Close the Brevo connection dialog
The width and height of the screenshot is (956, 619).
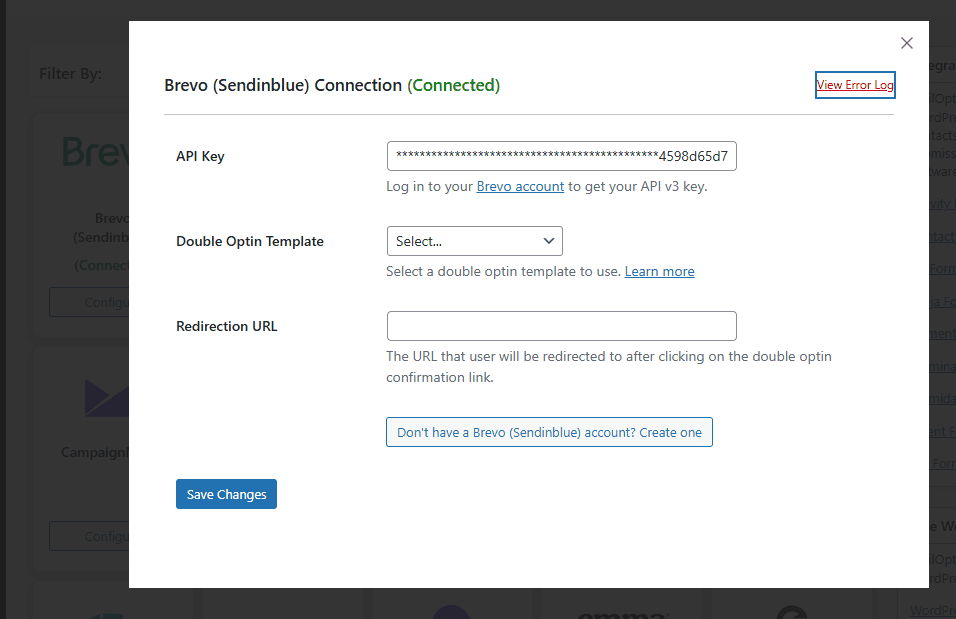pyautogui.click(x=907, y=43)
